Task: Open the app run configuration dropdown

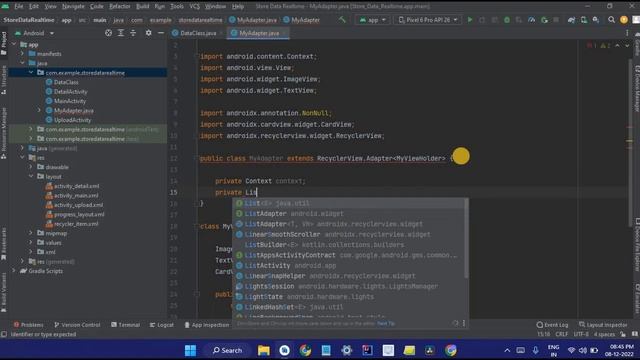Action: pos(372,20)
